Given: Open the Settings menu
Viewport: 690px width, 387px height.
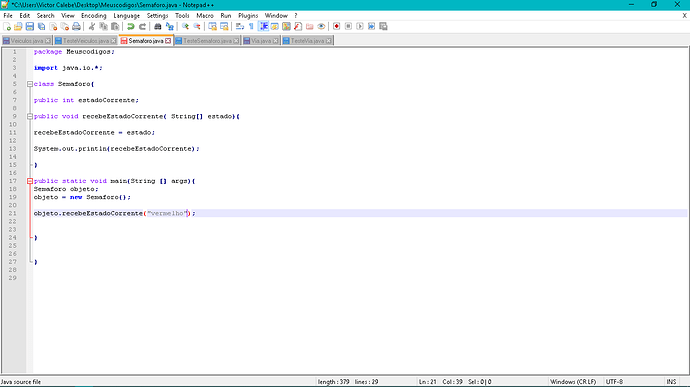Looking at the screenshot, I should (x=157, y=15).
